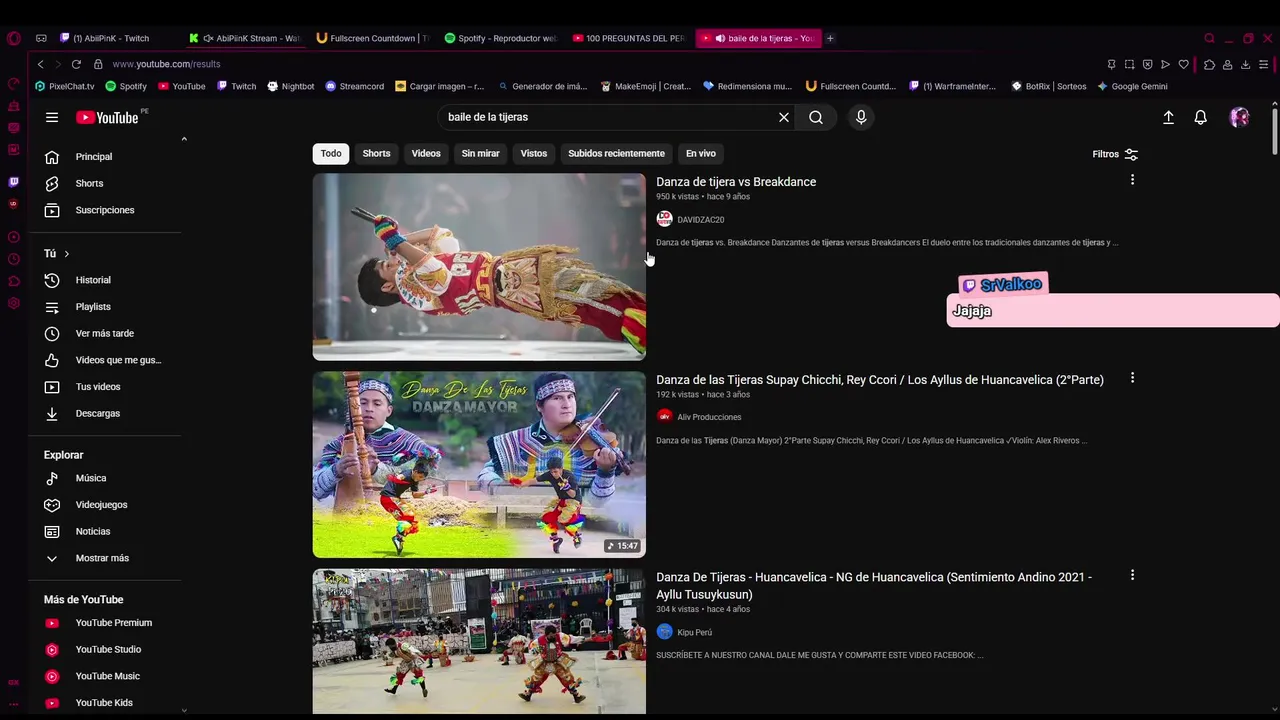Switch to AbiiPinK Twitch browser tab
This screenshot has height=720, width=1280.
(110, 38)
